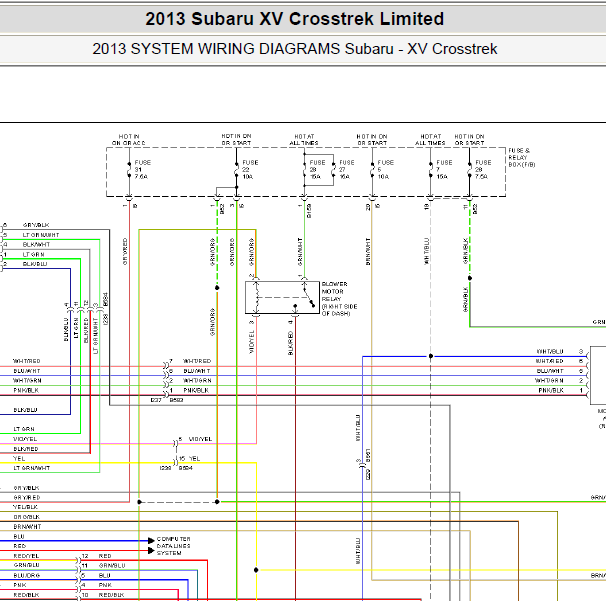This screenshot has width=606, height=601.
Task: Click the blue arrow to Computer Data Lines
Action: pyautogui.click(x=152, y=540)
